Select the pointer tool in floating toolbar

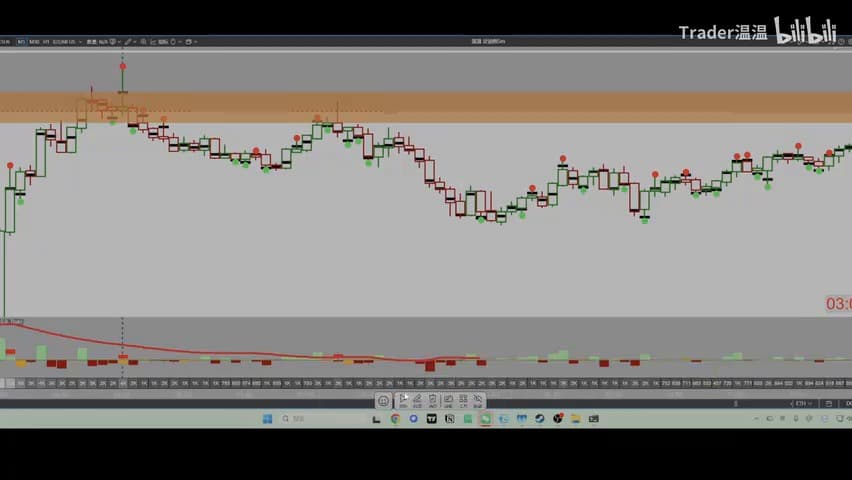click(403, 401)
